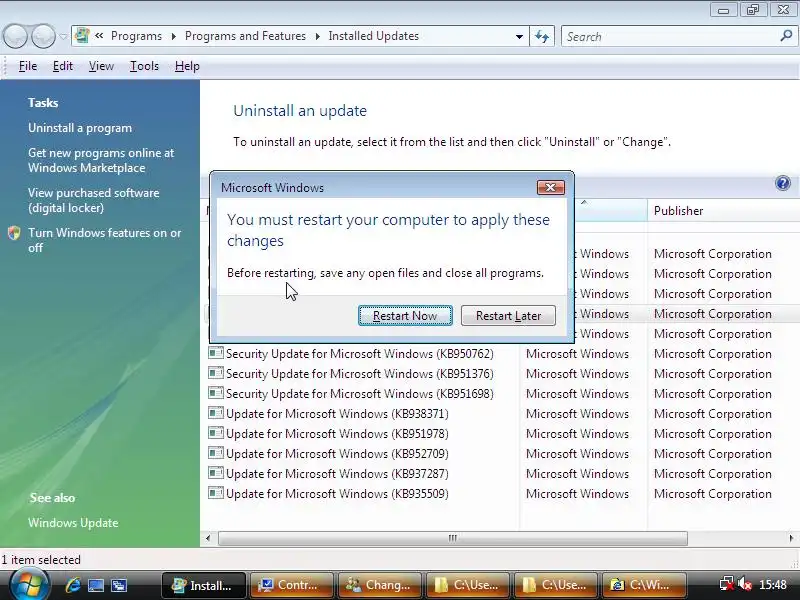The width and height of the screenshot is (800, 600).
Task: Click the icon of update KB951376
Action: point(216,372)
